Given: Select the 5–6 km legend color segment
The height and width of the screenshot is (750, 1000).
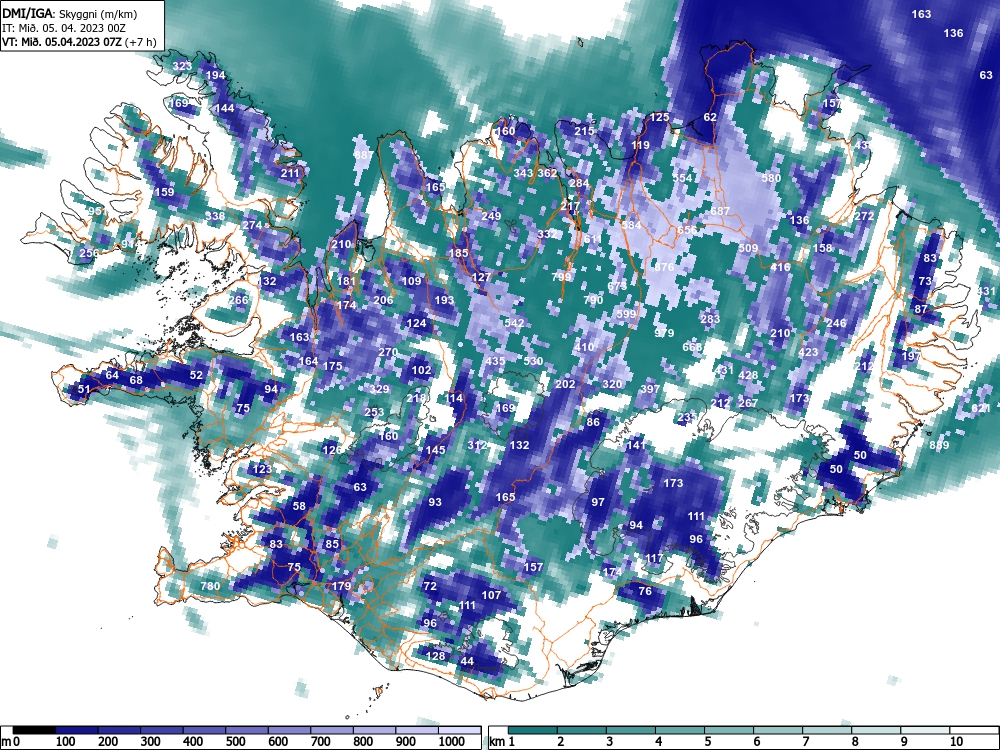Looking at the screenshot, I should (729, 730).
